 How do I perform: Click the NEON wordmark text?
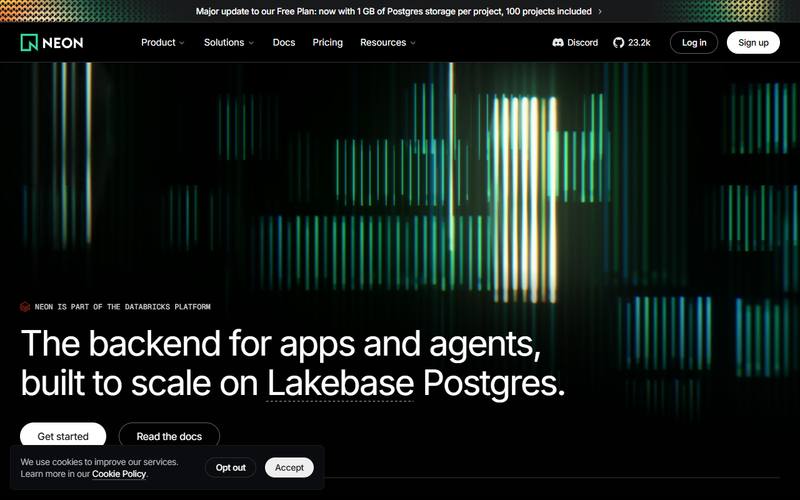[63, 43]
